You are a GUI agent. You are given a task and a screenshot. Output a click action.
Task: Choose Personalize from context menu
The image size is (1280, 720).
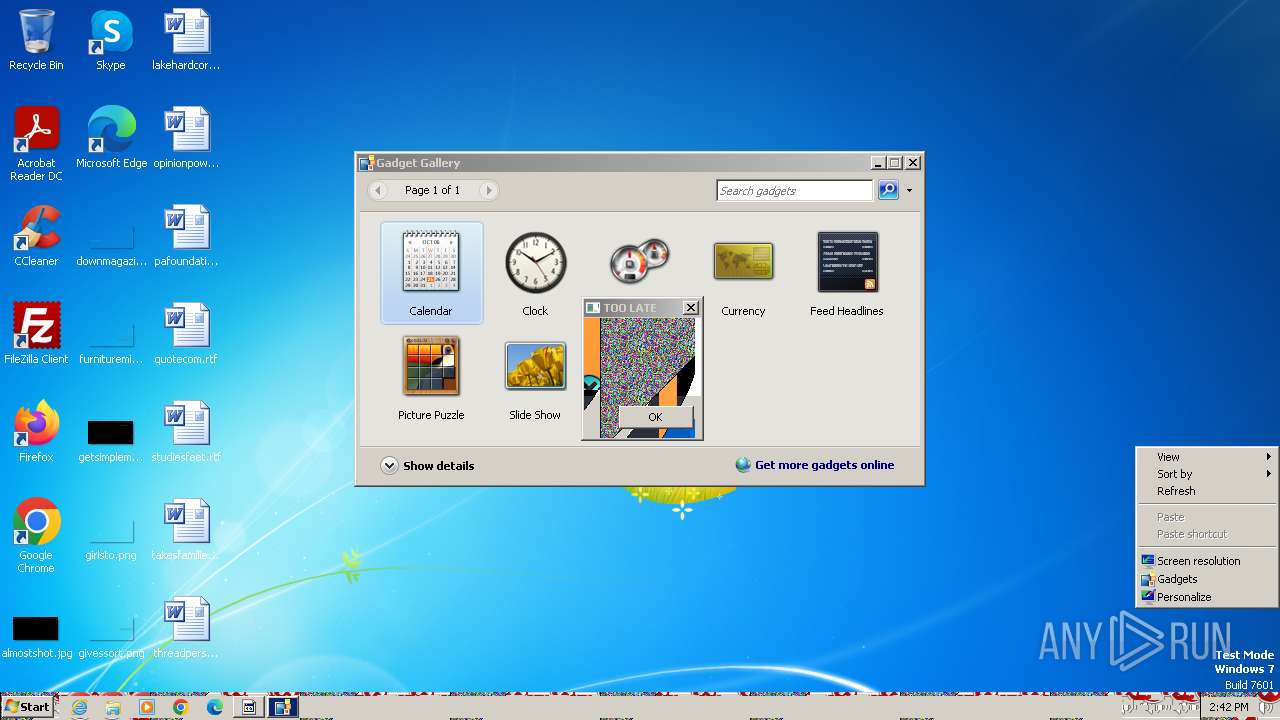tap(1207, 597)
